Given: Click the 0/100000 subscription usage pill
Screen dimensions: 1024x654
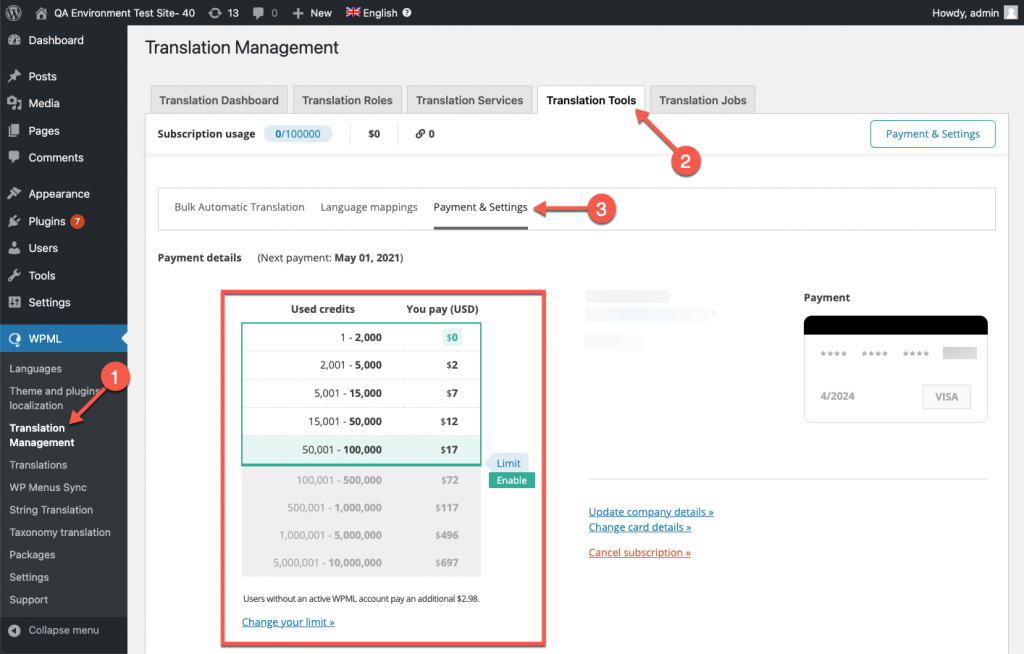Looking at the screenshot, I should click(x=298, y=134).
